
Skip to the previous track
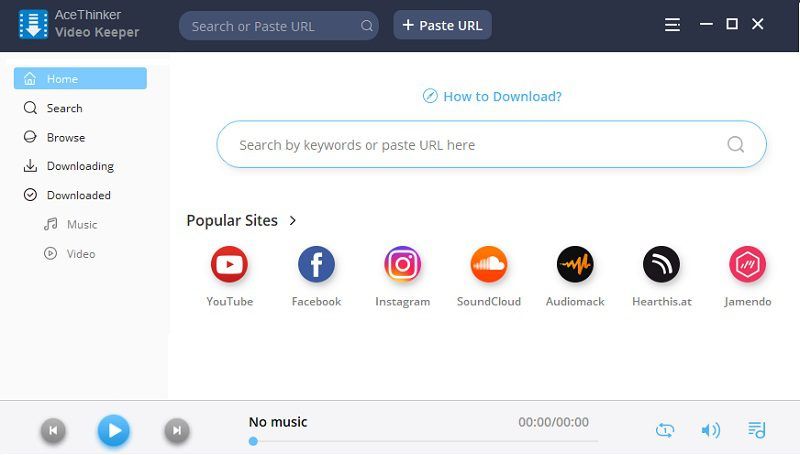[53, 431]
